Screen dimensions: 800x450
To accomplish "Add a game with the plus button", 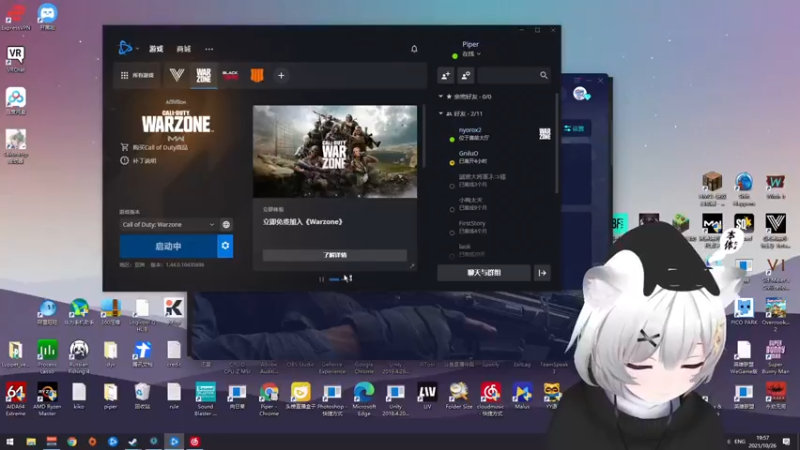I will click(281, 76).
